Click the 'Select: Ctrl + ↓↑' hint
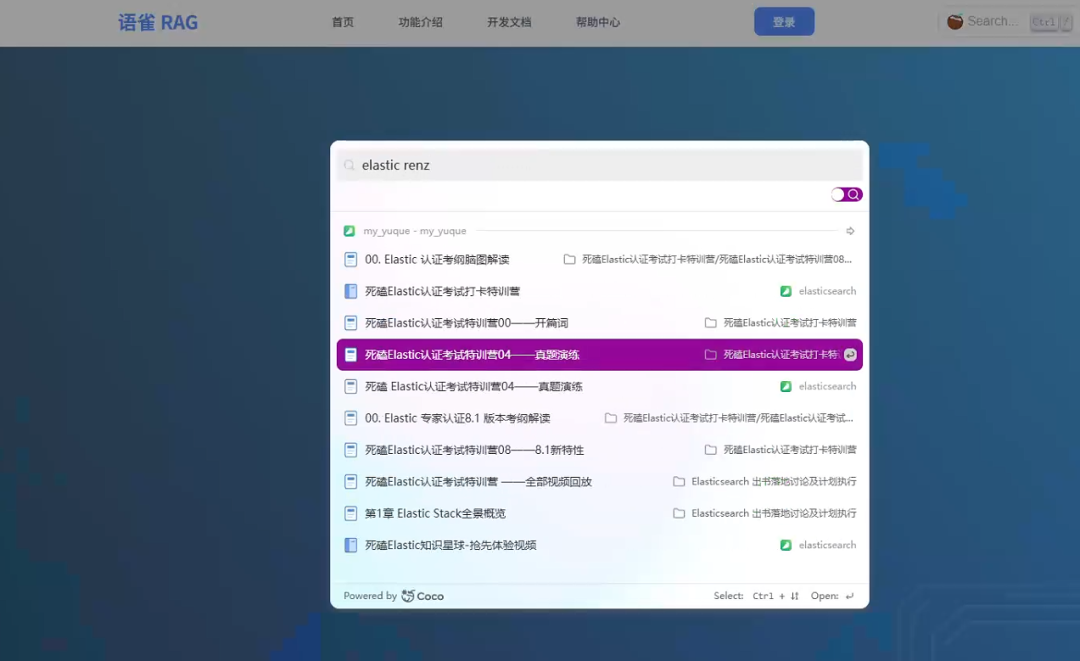The image size is (1080, 661). (x=756, y=596)
